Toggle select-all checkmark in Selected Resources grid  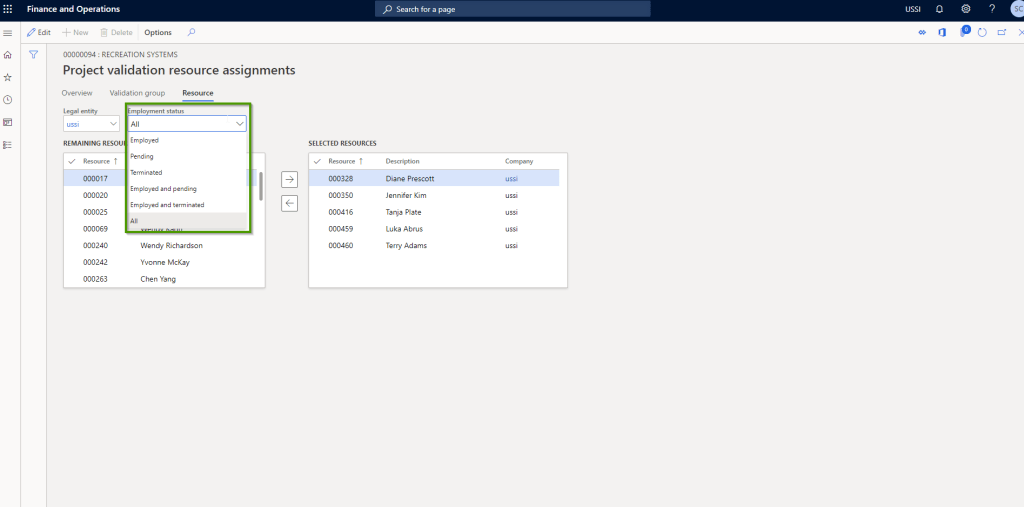[317, 161]
